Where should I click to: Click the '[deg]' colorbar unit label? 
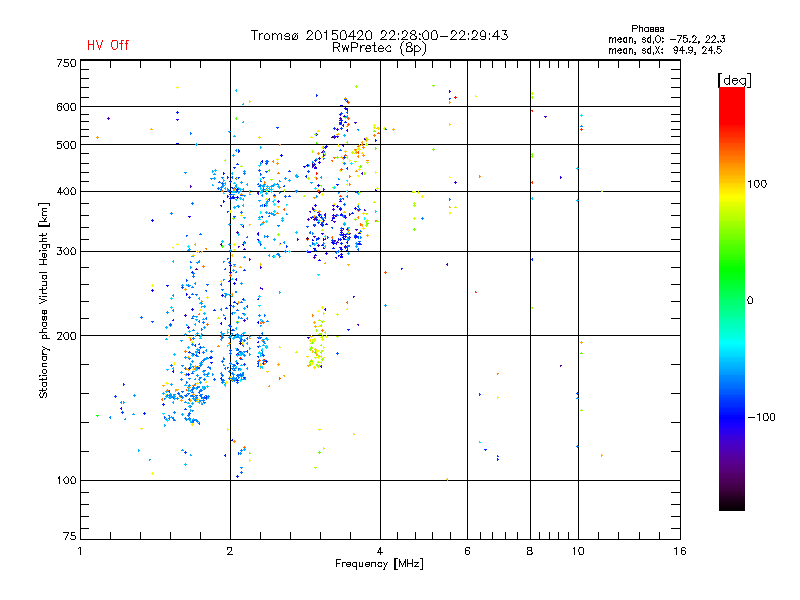click(x=734, y=80)
